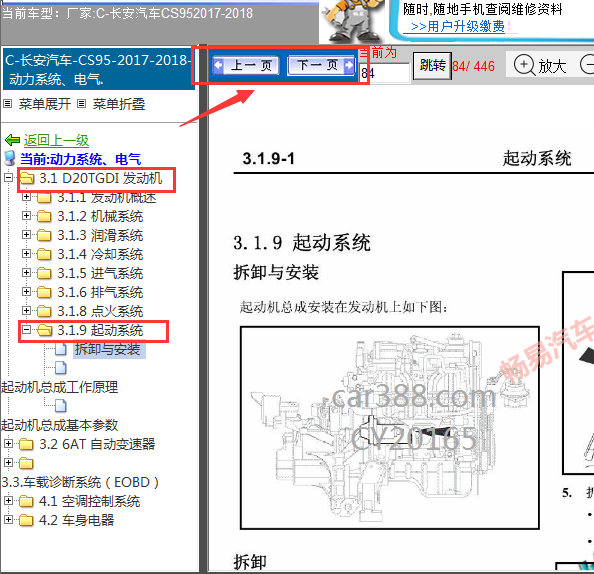
Task: Collapse the 3.1 D20TGDI 发动机 node
Action: pyautogui.click(x=8, y=178)
